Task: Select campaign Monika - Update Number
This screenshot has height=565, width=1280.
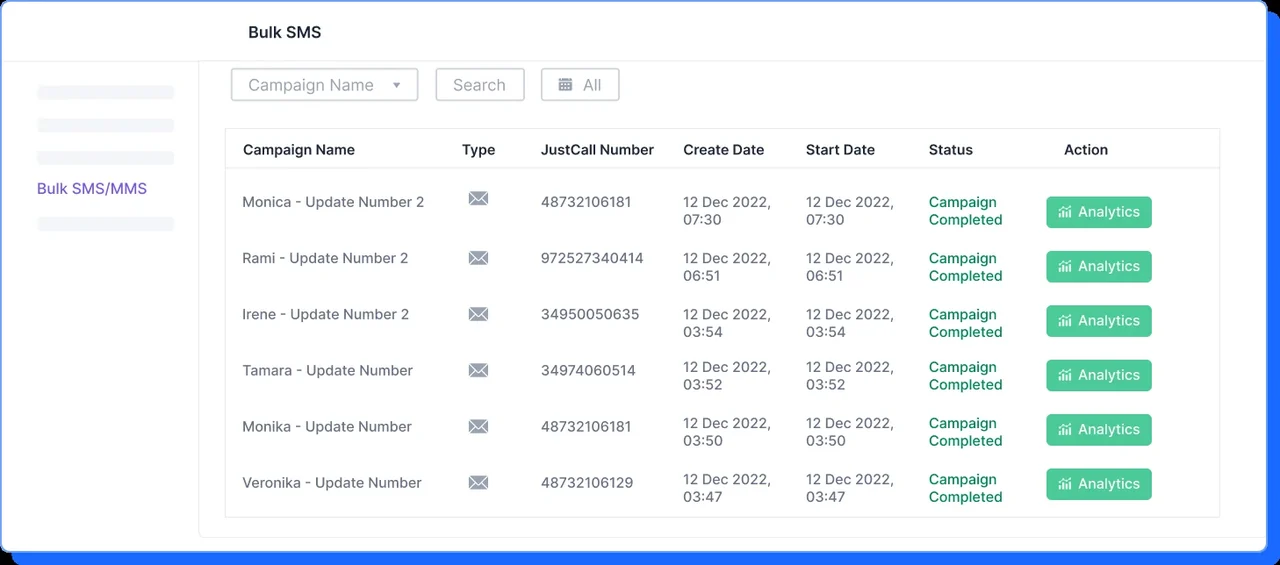Action: point(327,426)
